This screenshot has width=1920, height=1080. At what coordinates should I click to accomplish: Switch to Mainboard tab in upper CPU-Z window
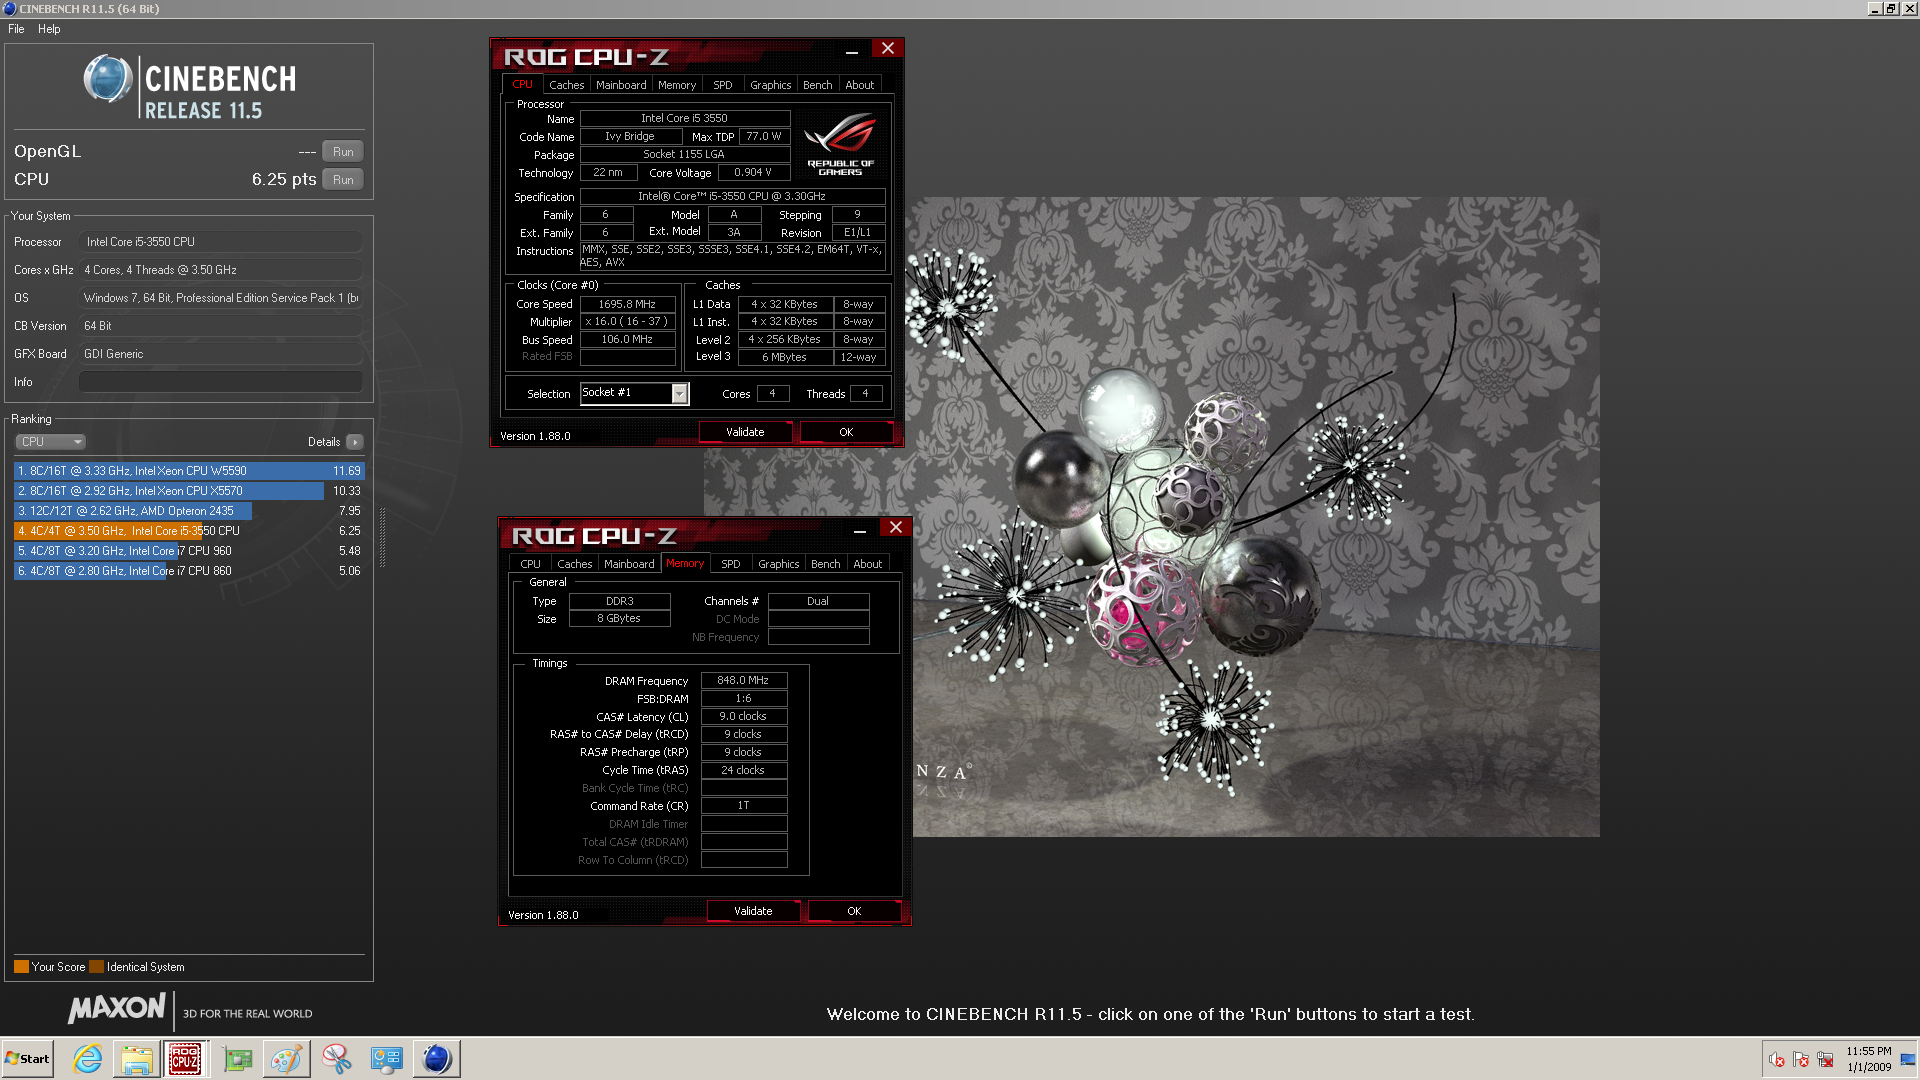(x=621, y=85)
